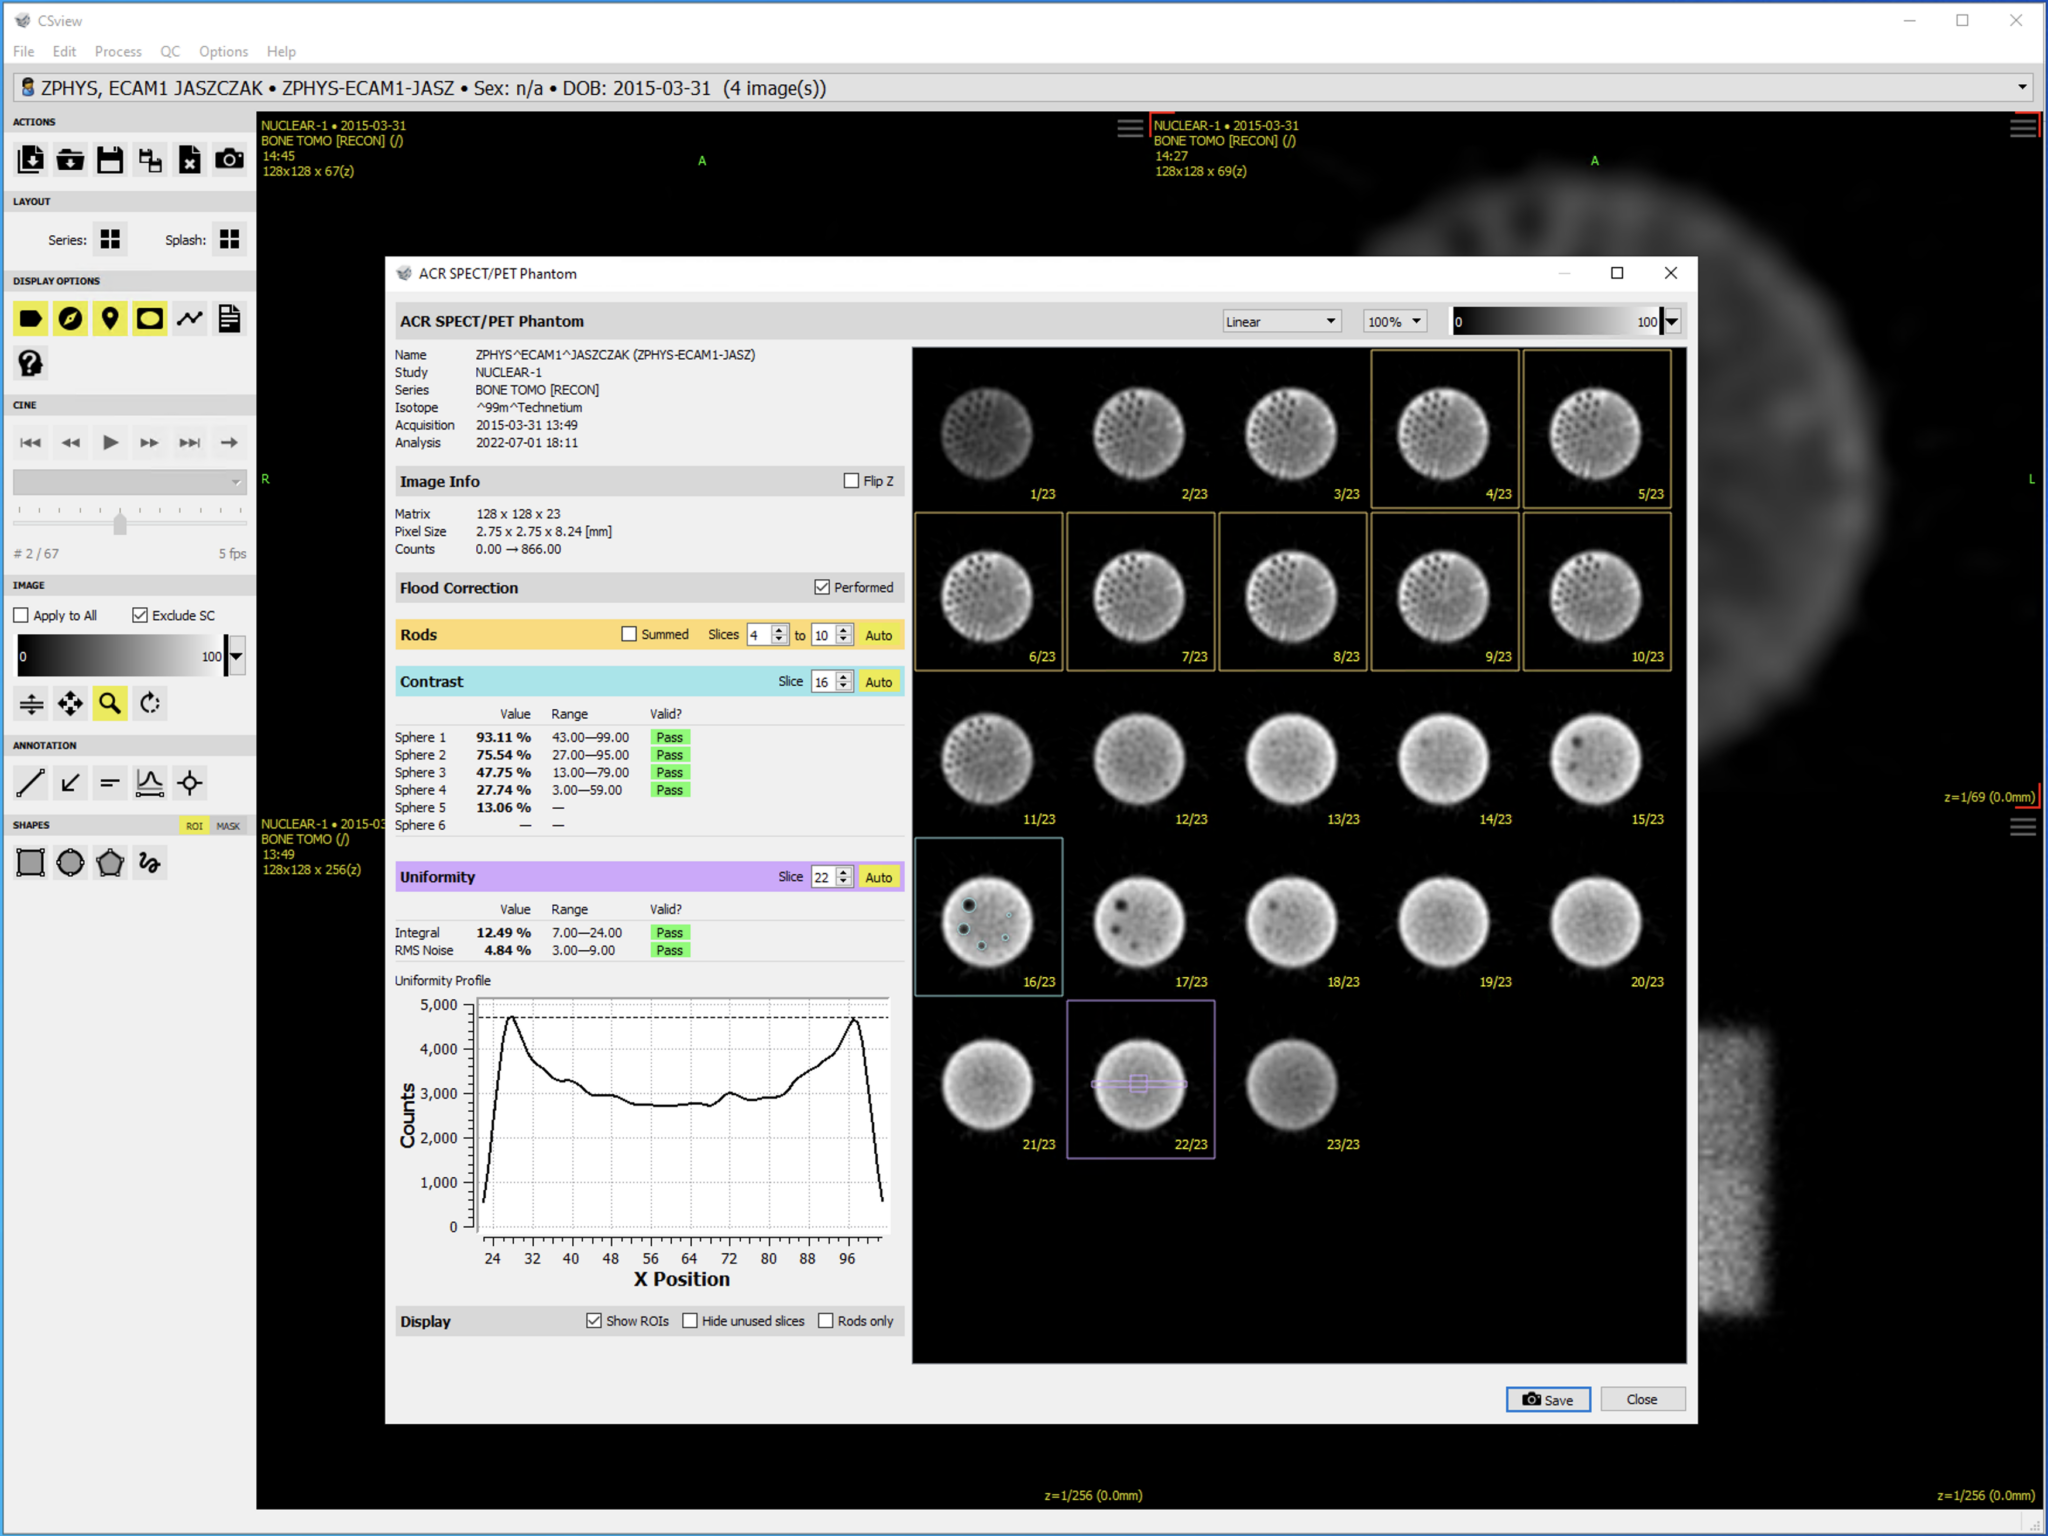The image size is (2048, 1536).
Task: Select the ellipse ROI shape tool
Action: [x=70, y=862]
